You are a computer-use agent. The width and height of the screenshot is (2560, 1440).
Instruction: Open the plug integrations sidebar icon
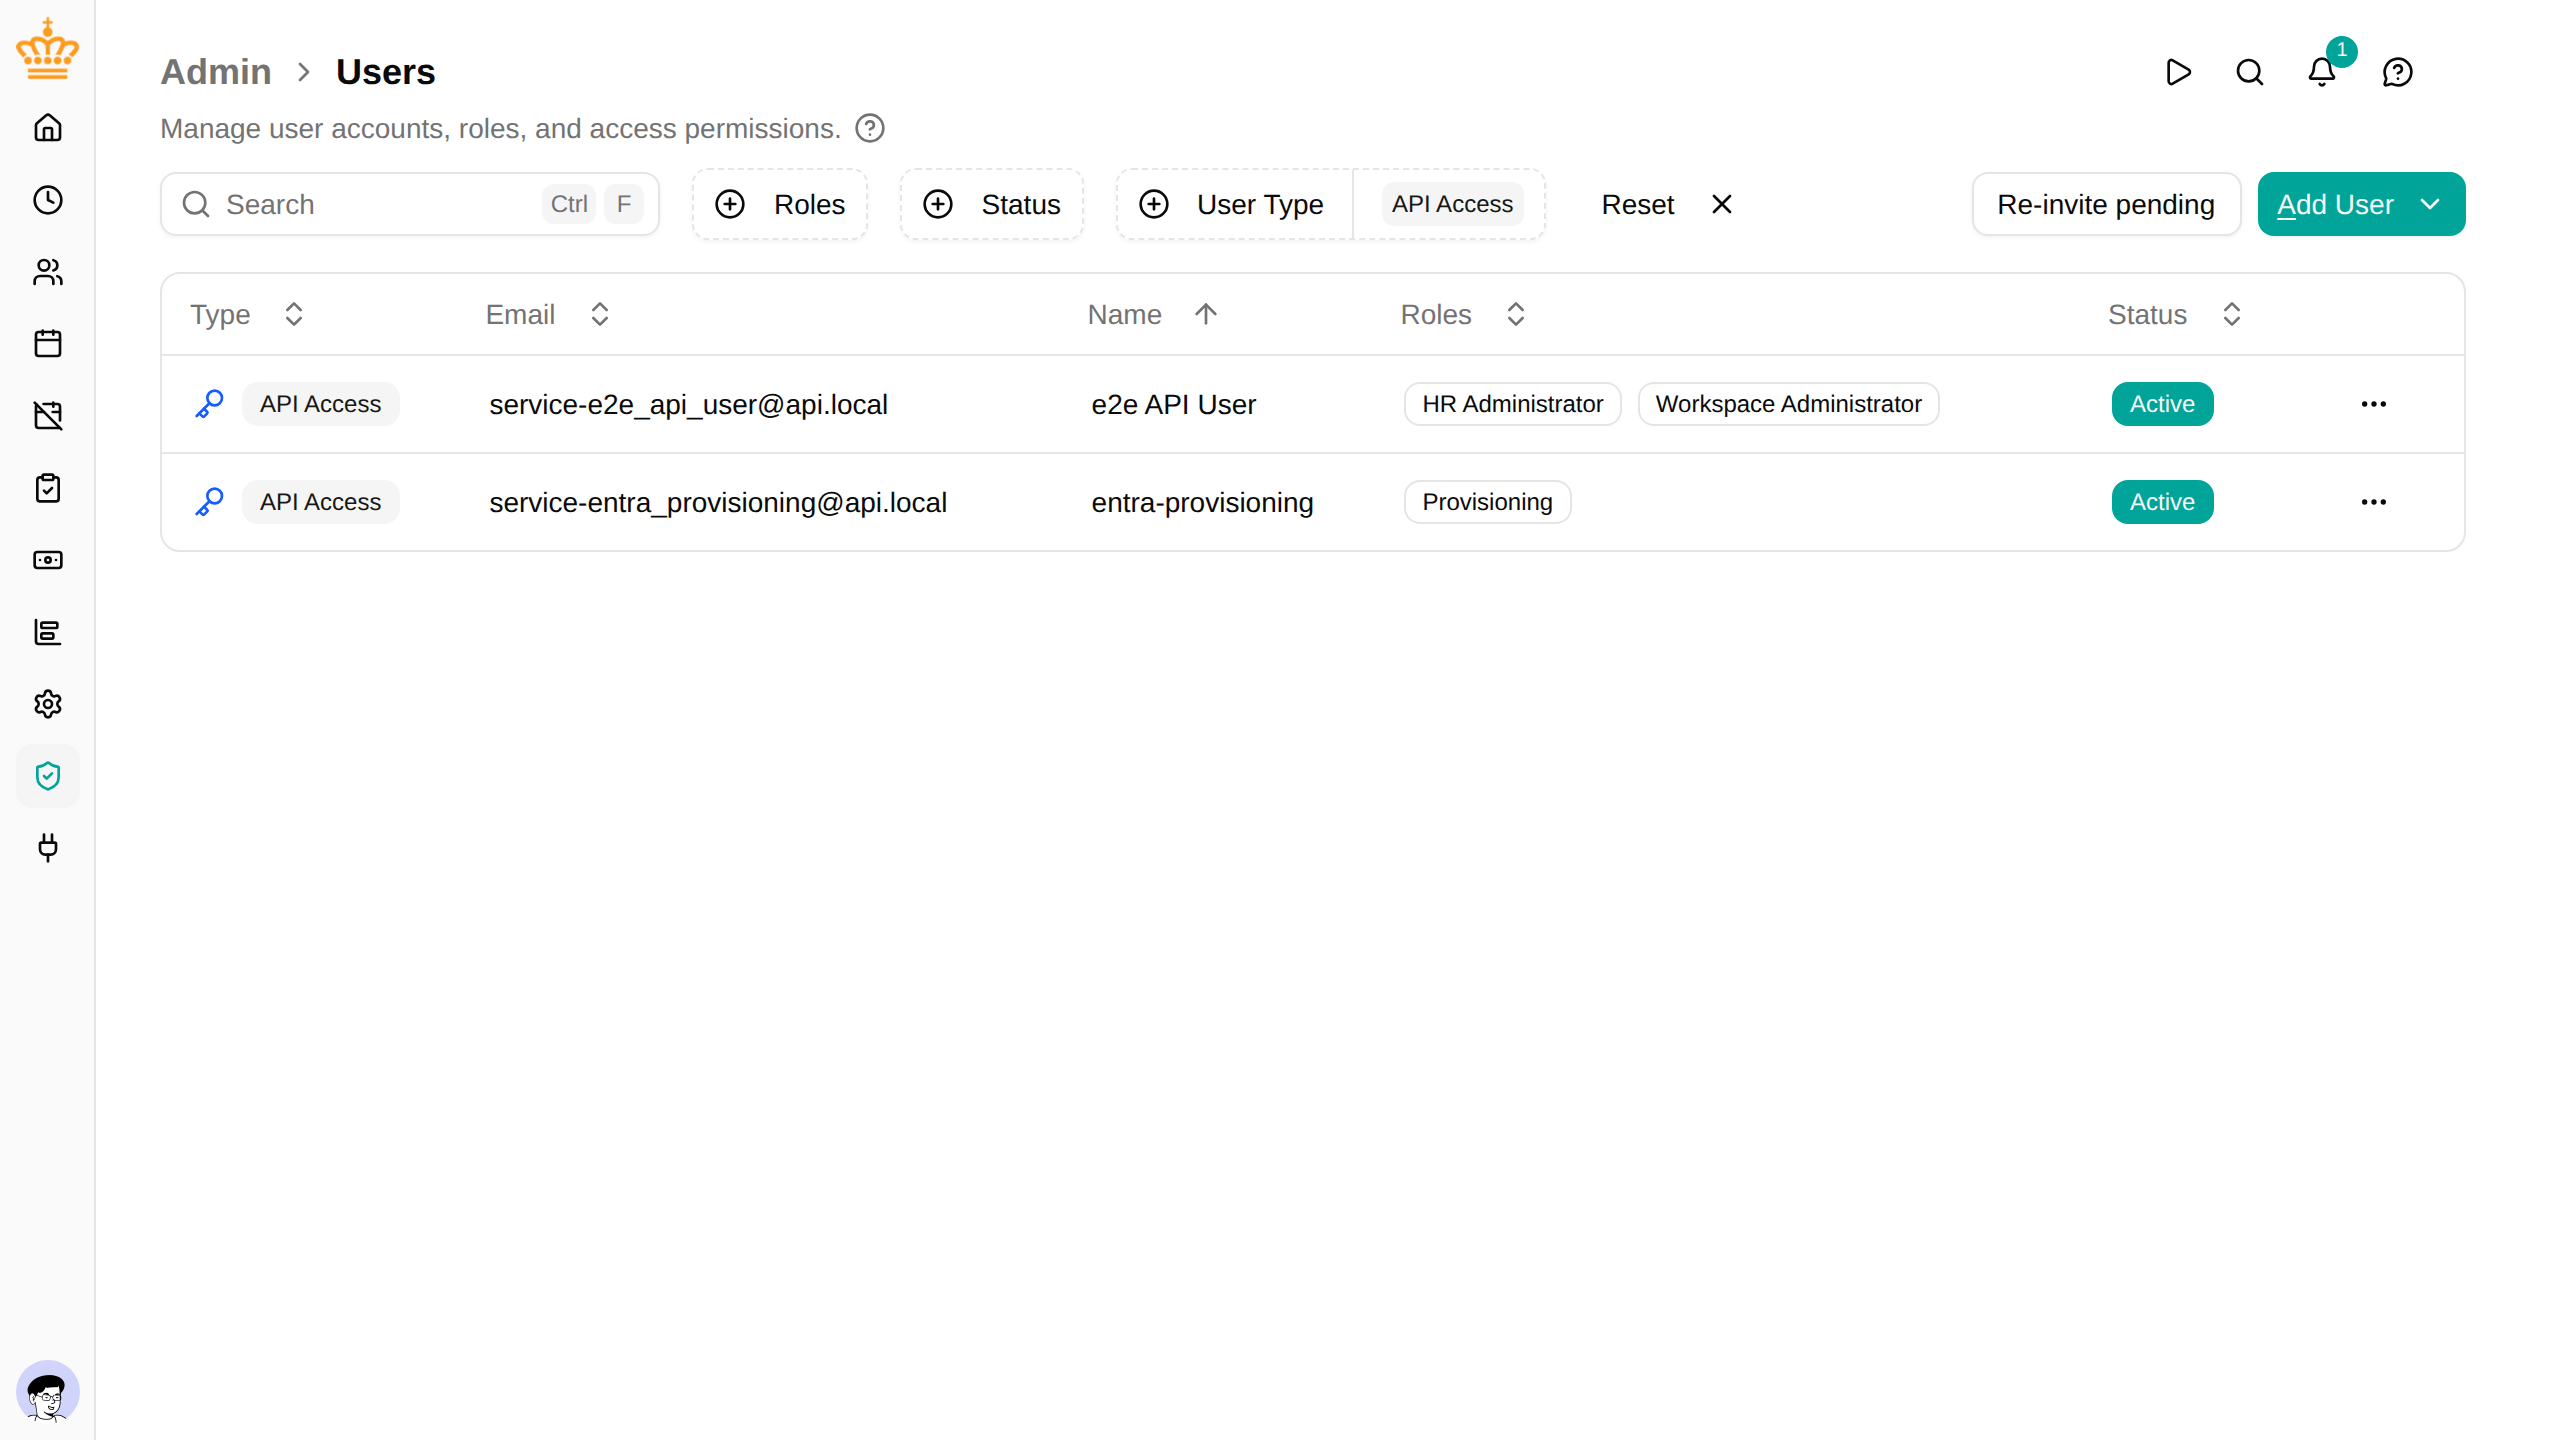[x=48, y=848]
